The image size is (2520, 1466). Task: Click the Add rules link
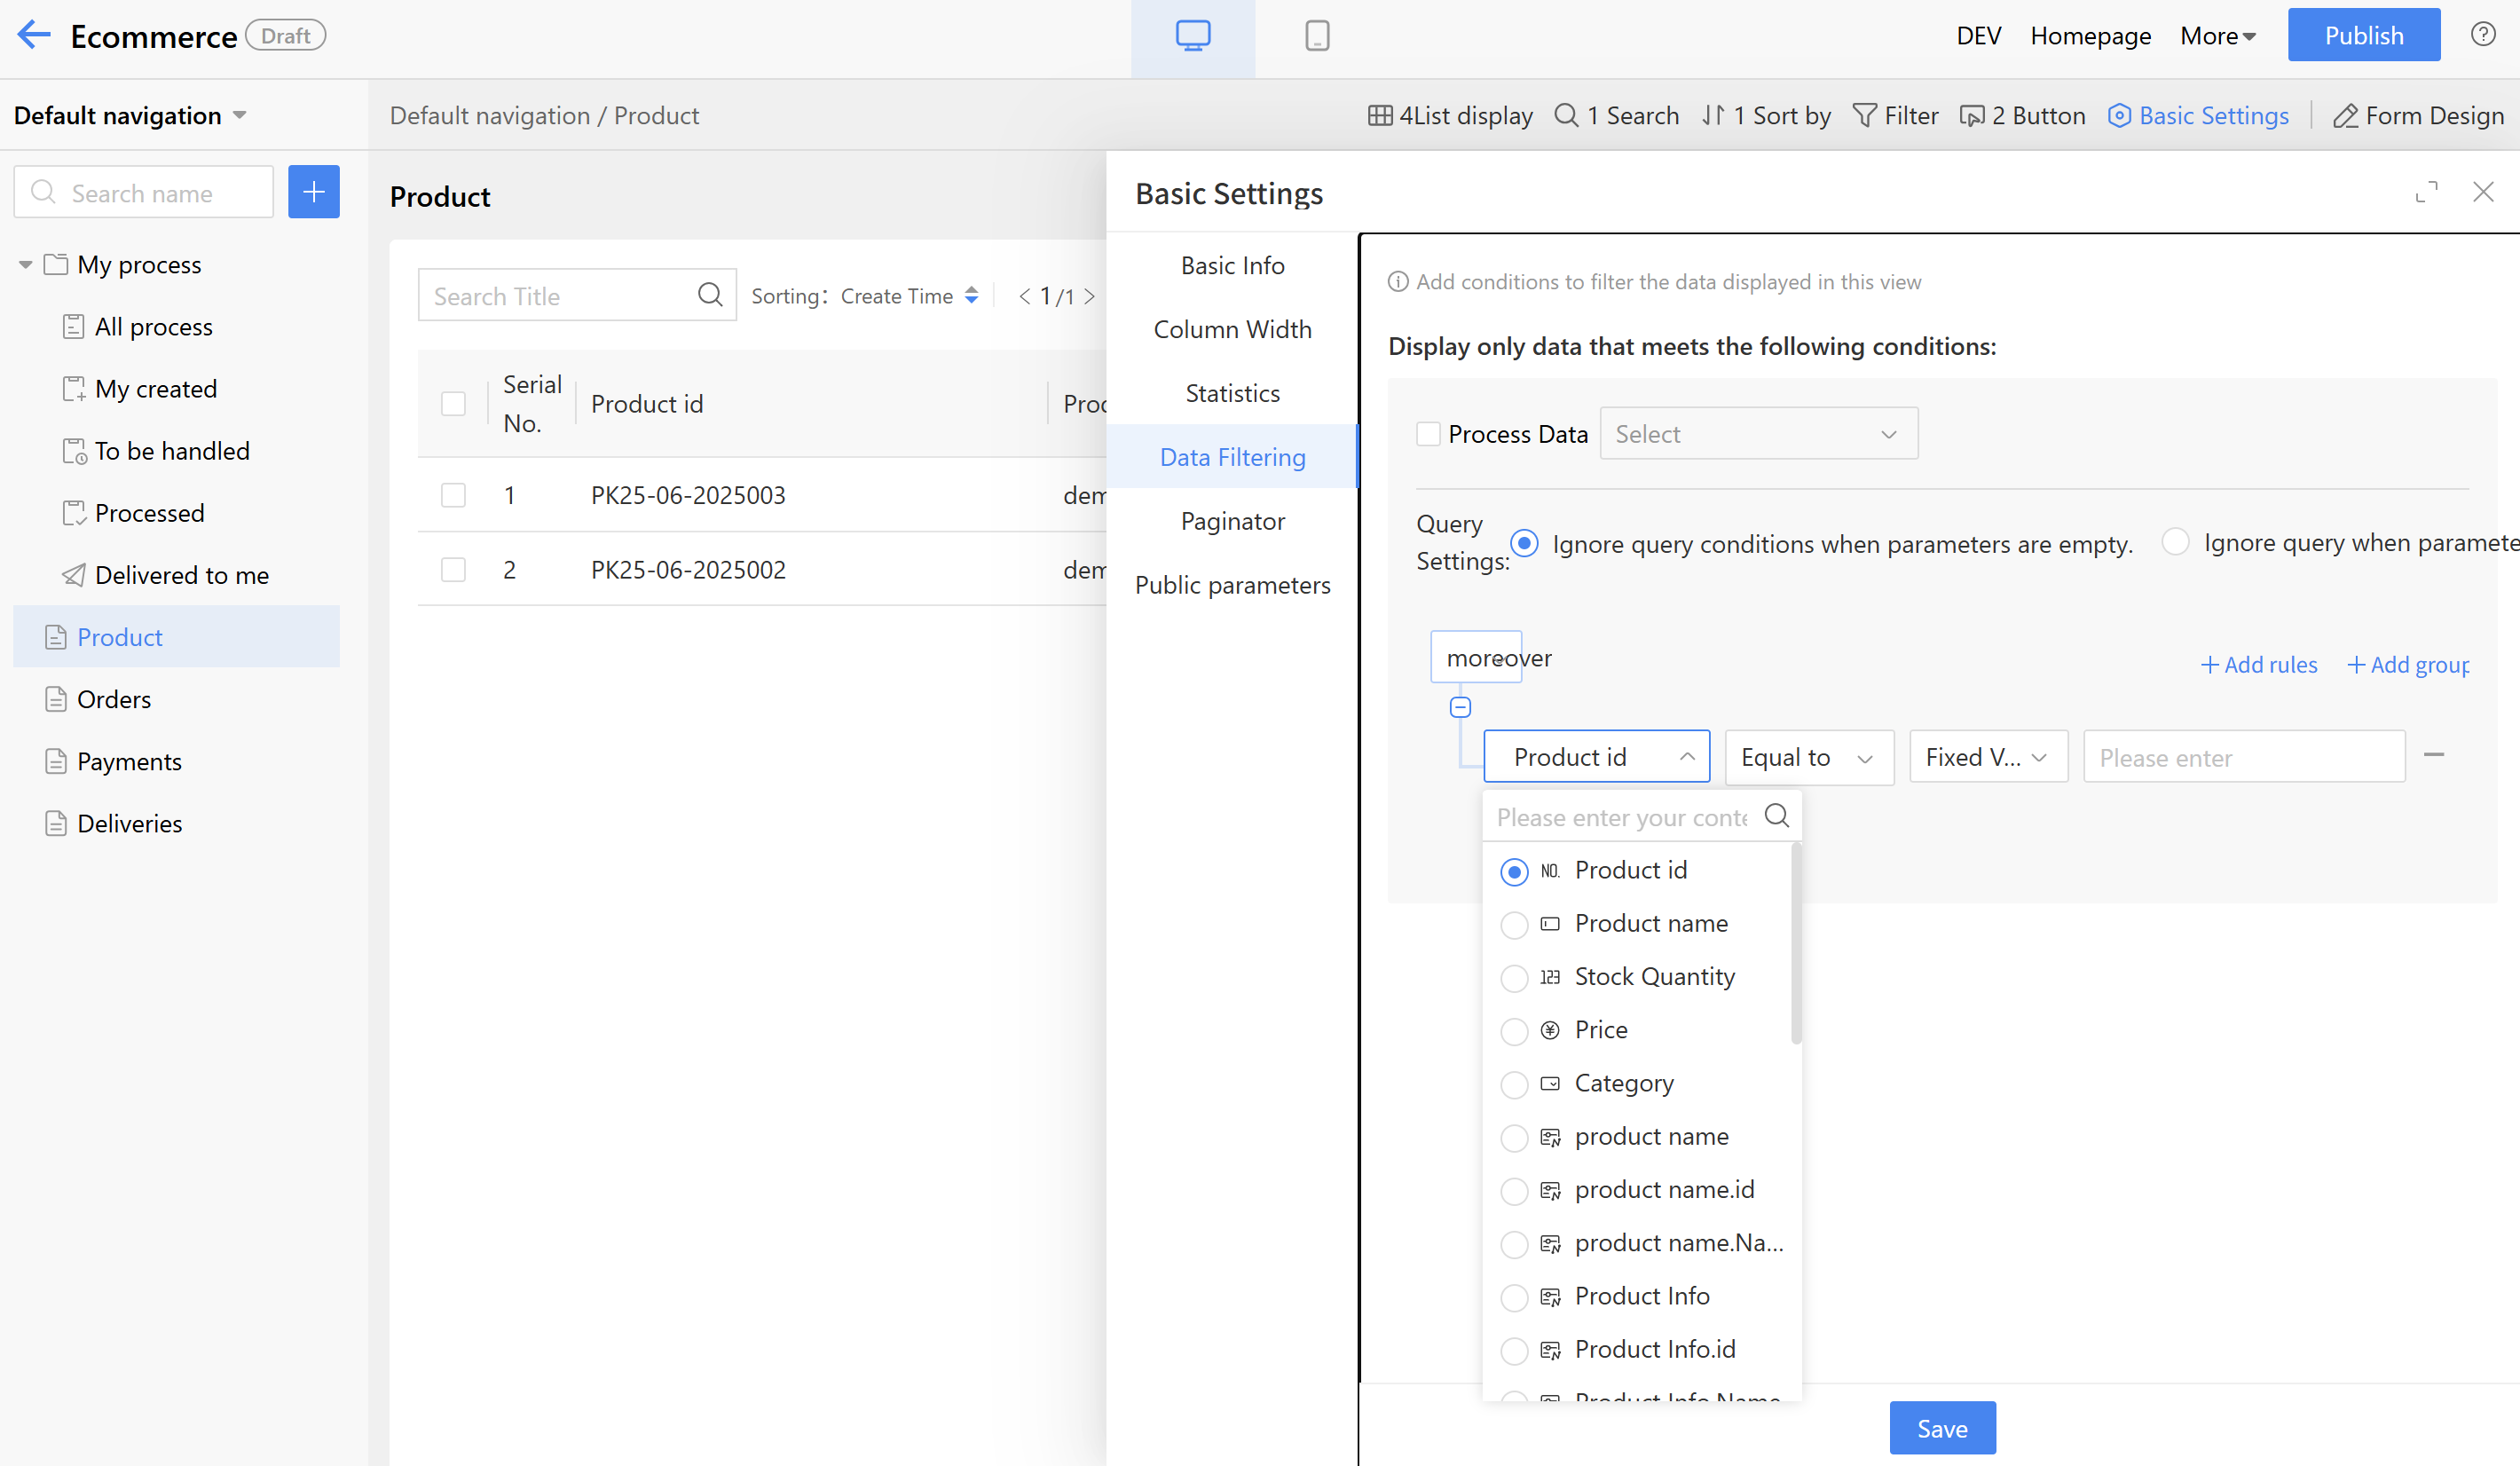tap(2259, 665)
